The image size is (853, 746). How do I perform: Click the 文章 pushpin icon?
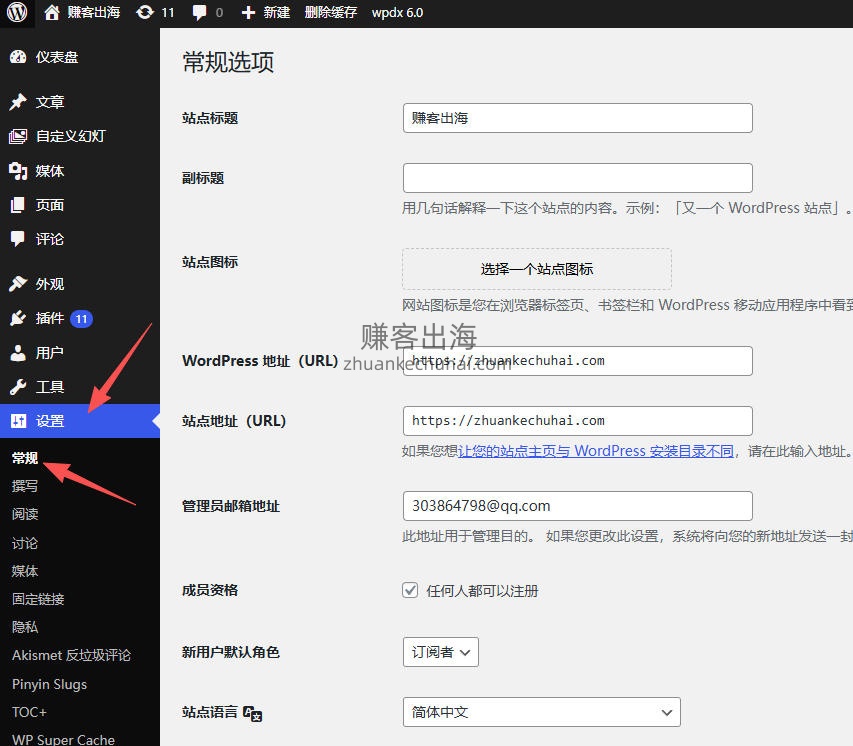click(18, 102)
